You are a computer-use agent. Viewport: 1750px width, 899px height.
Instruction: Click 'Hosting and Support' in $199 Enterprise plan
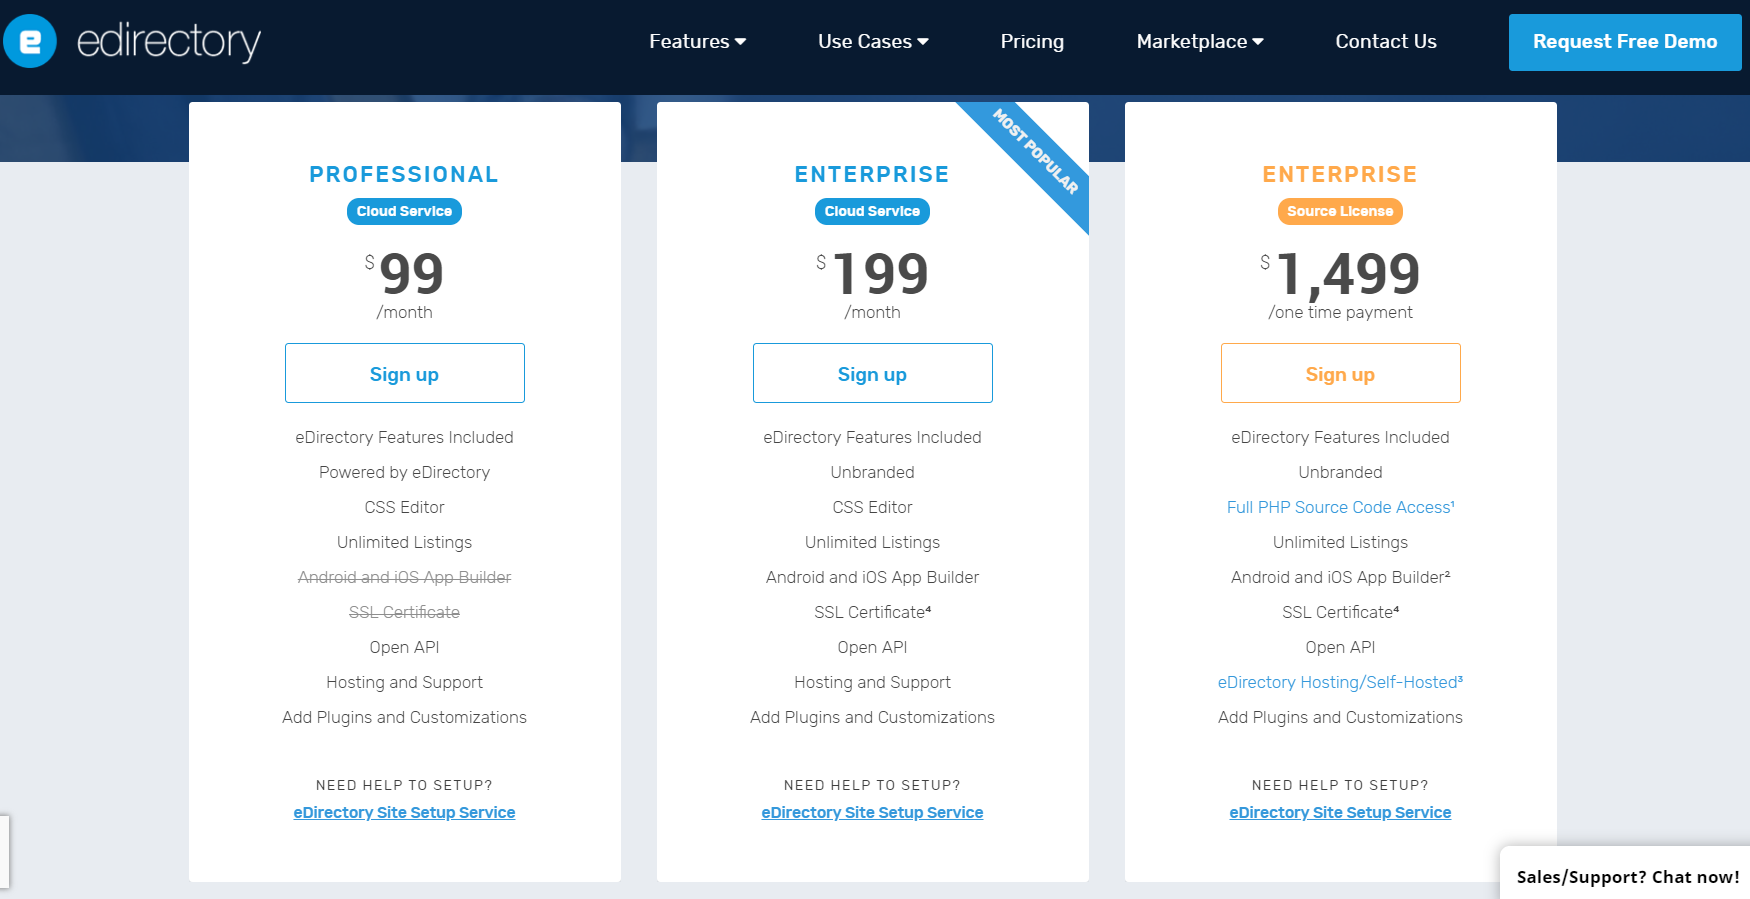click(x=873, y=682)
